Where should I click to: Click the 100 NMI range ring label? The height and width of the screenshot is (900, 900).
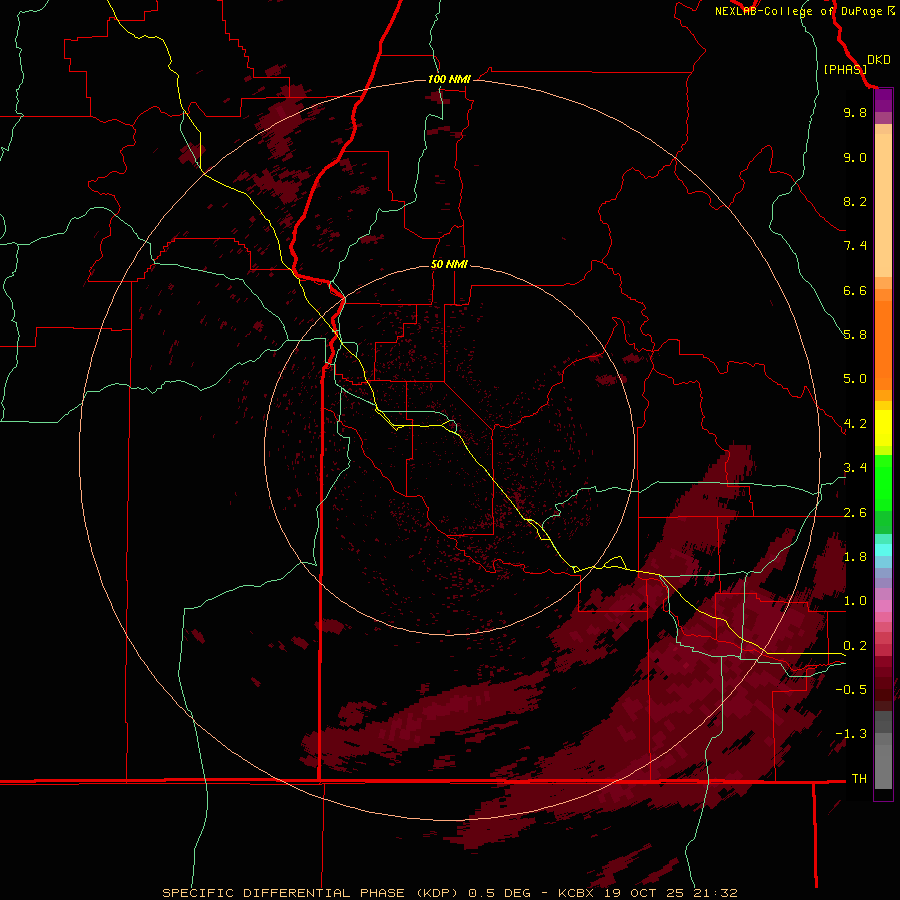[449, 79]
